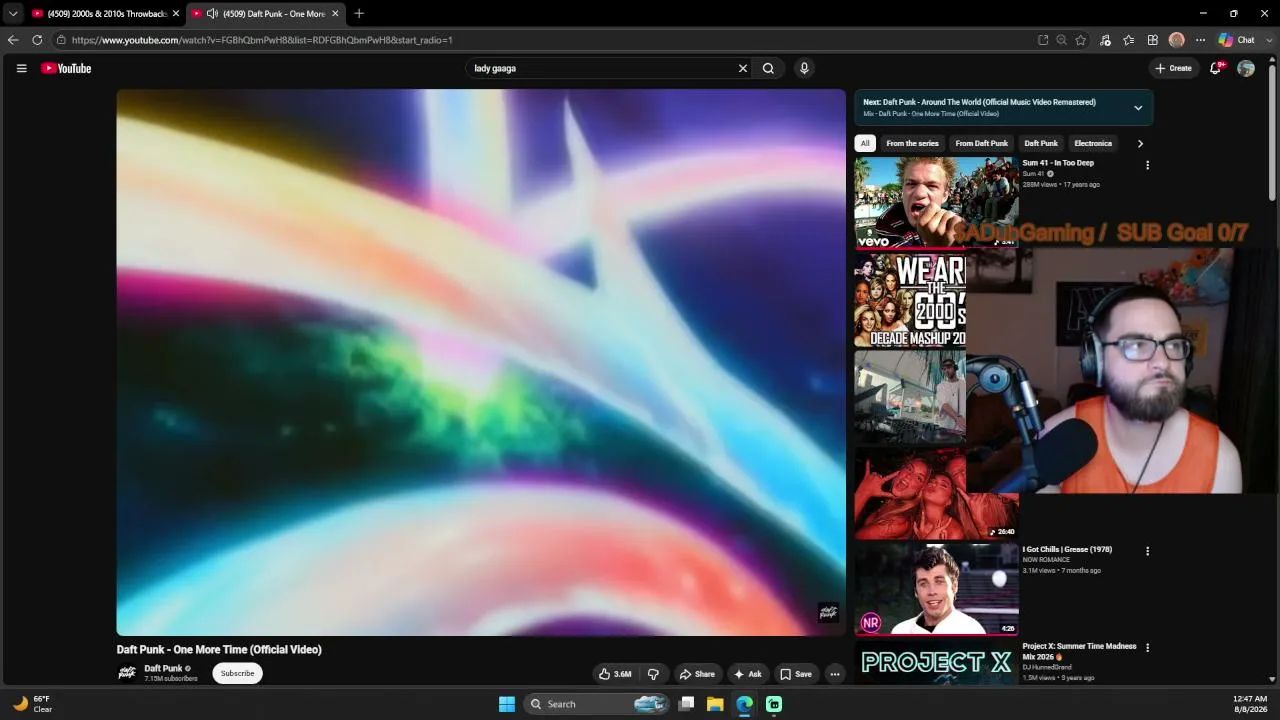Open the I Got Chills Grease thumbnail
1280x720 pixels.
(x=936, y=589)
